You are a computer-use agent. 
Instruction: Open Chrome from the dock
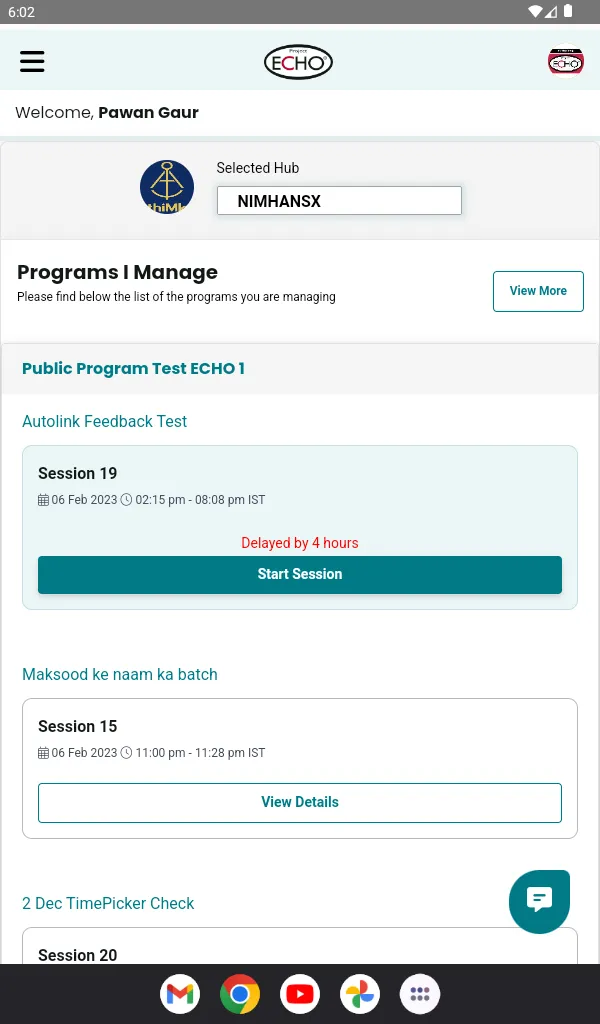240,994
